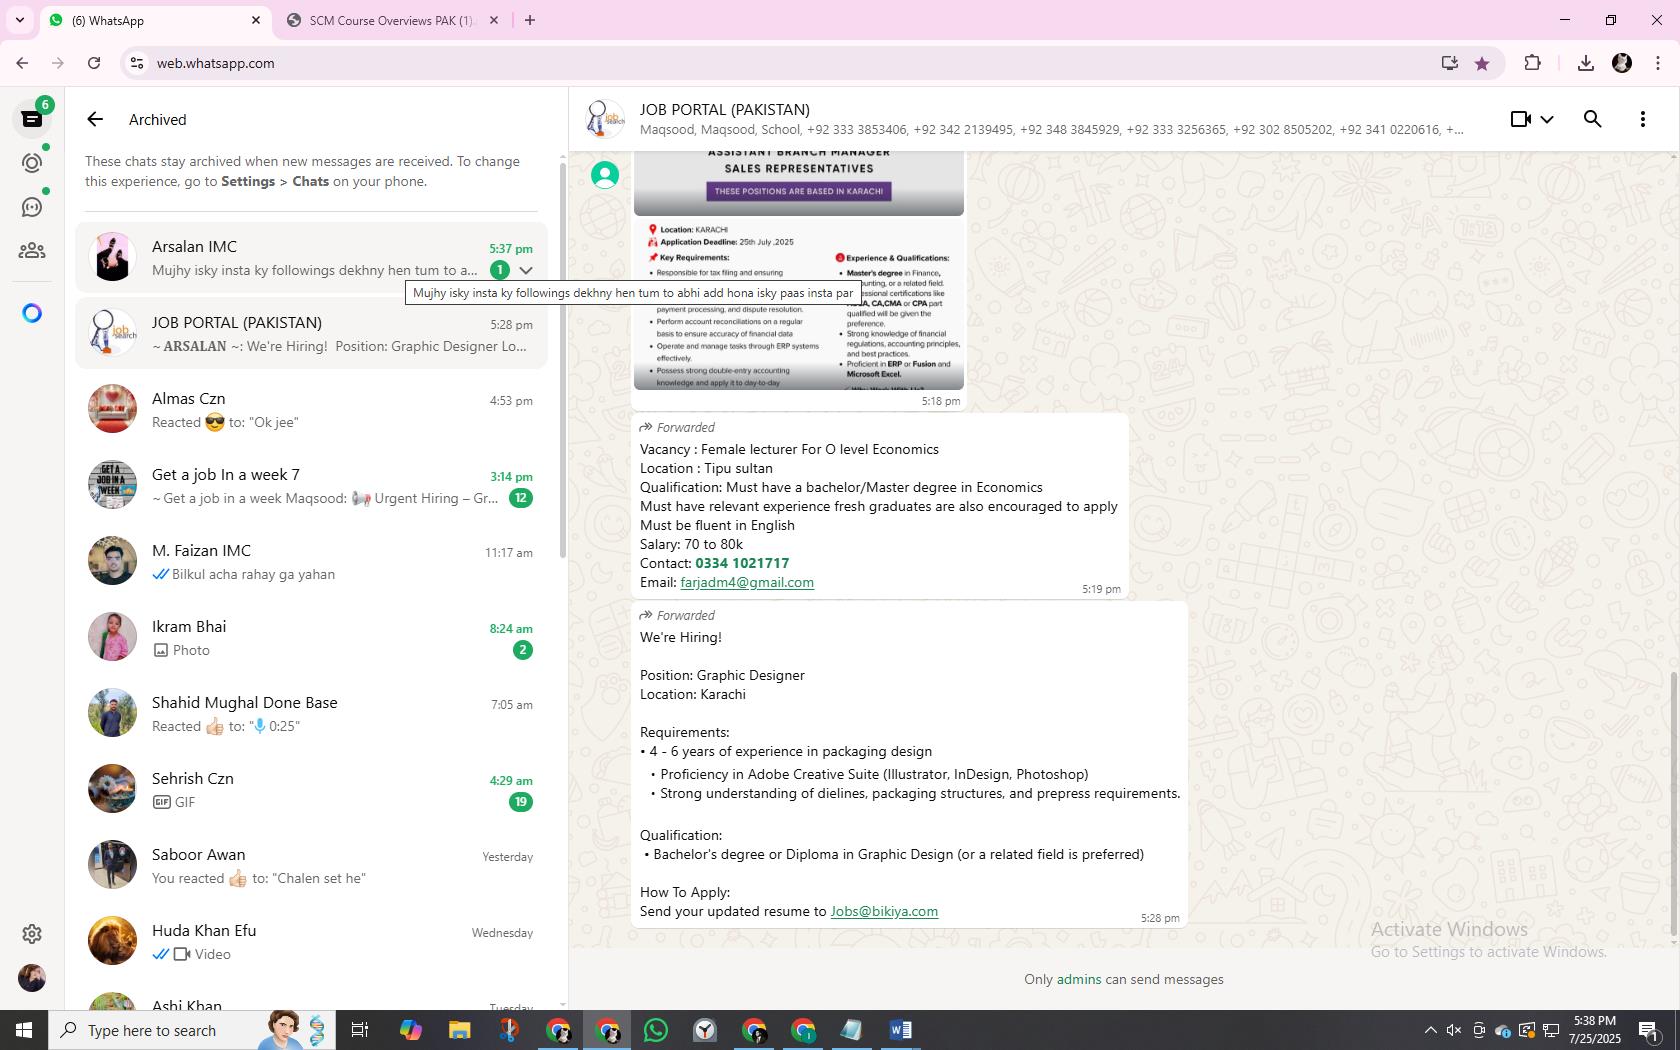The width and height of the screenshot is (1680, 1050).
Task: Open Meta AI circle icon
Action: (x=32, y=313)
